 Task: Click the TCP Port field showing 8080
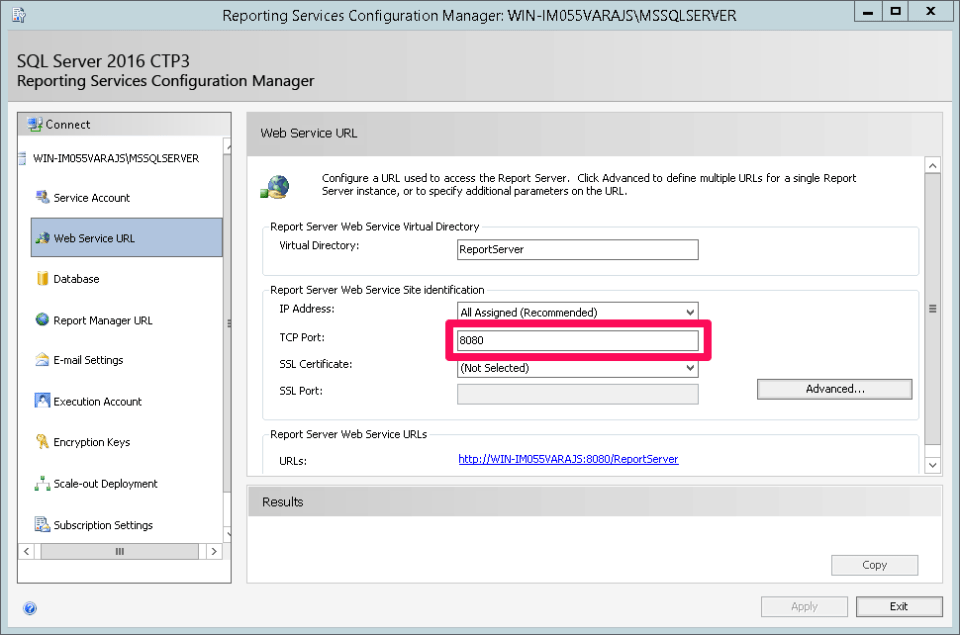(x=577, y=340)
